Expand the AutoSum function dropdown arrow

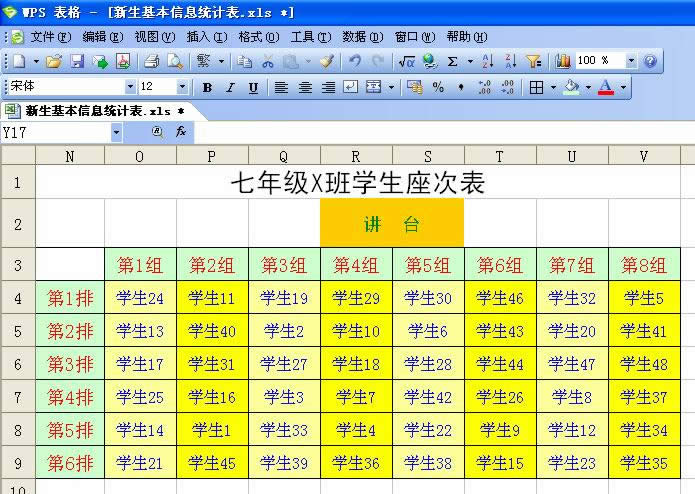(x=470, y=61)
